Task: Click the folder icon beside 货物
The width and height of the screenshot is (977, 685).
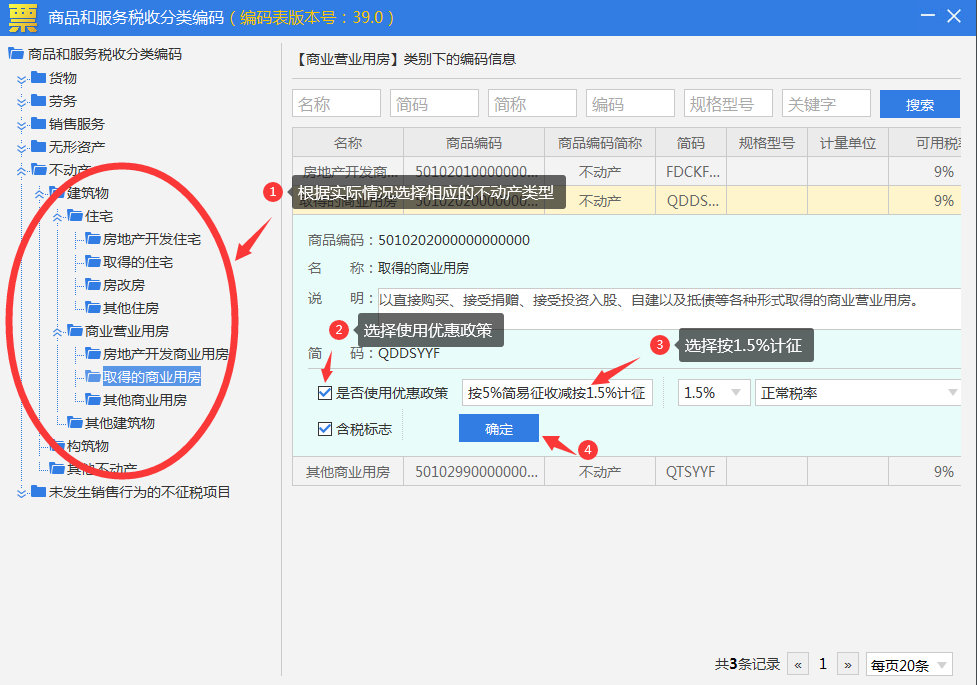Action: pyautogui.click(x=39, y=77)
